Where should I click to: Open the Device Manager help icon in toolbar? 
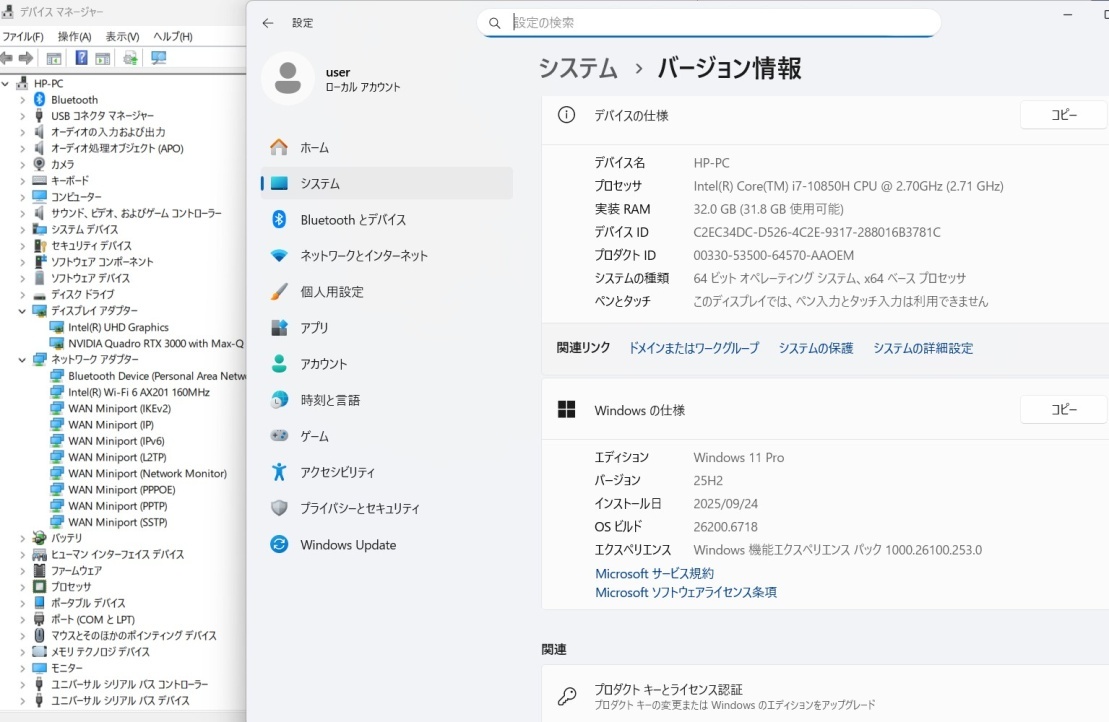[81, 57]
